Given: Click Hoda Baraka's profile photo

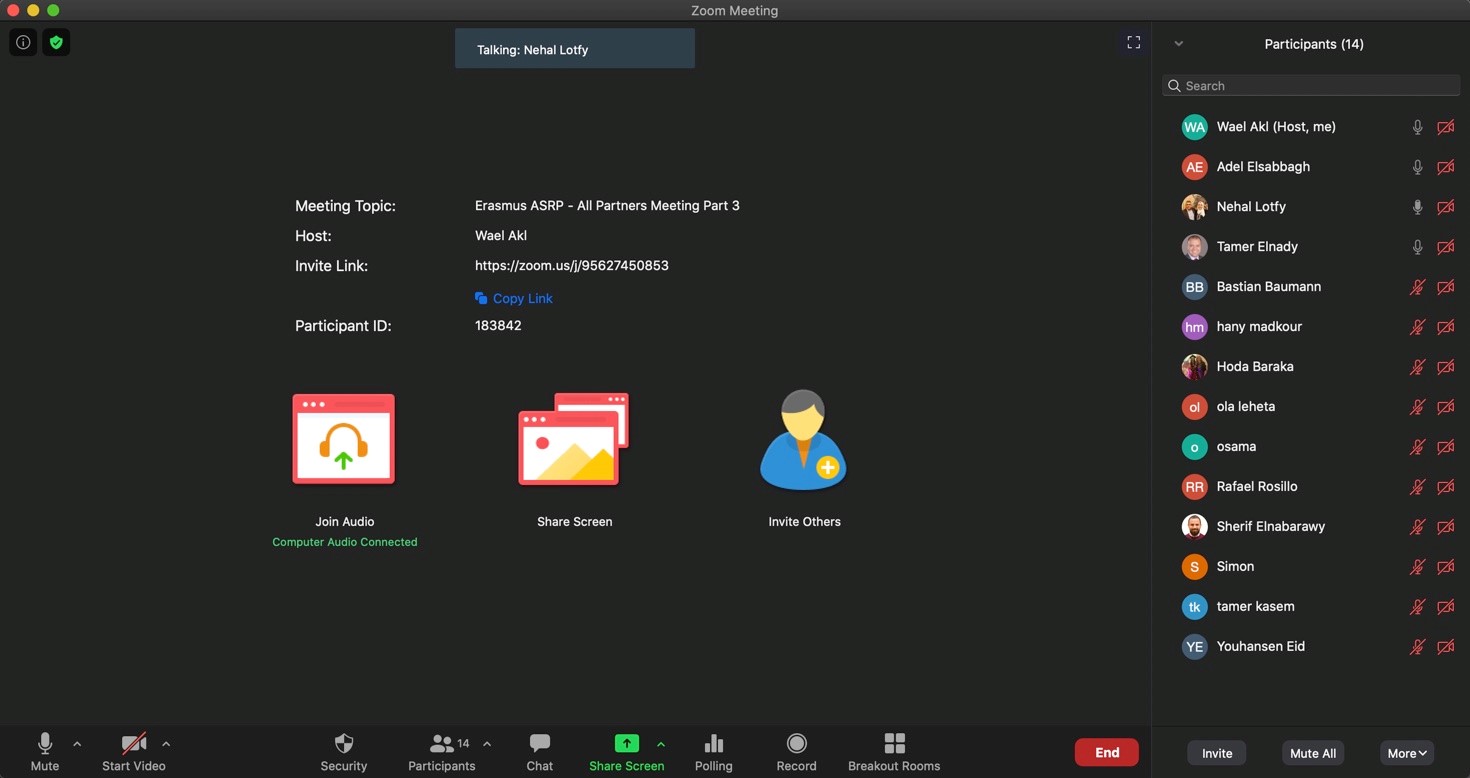Looking at the screenshot, I should tap(1194, 367).
